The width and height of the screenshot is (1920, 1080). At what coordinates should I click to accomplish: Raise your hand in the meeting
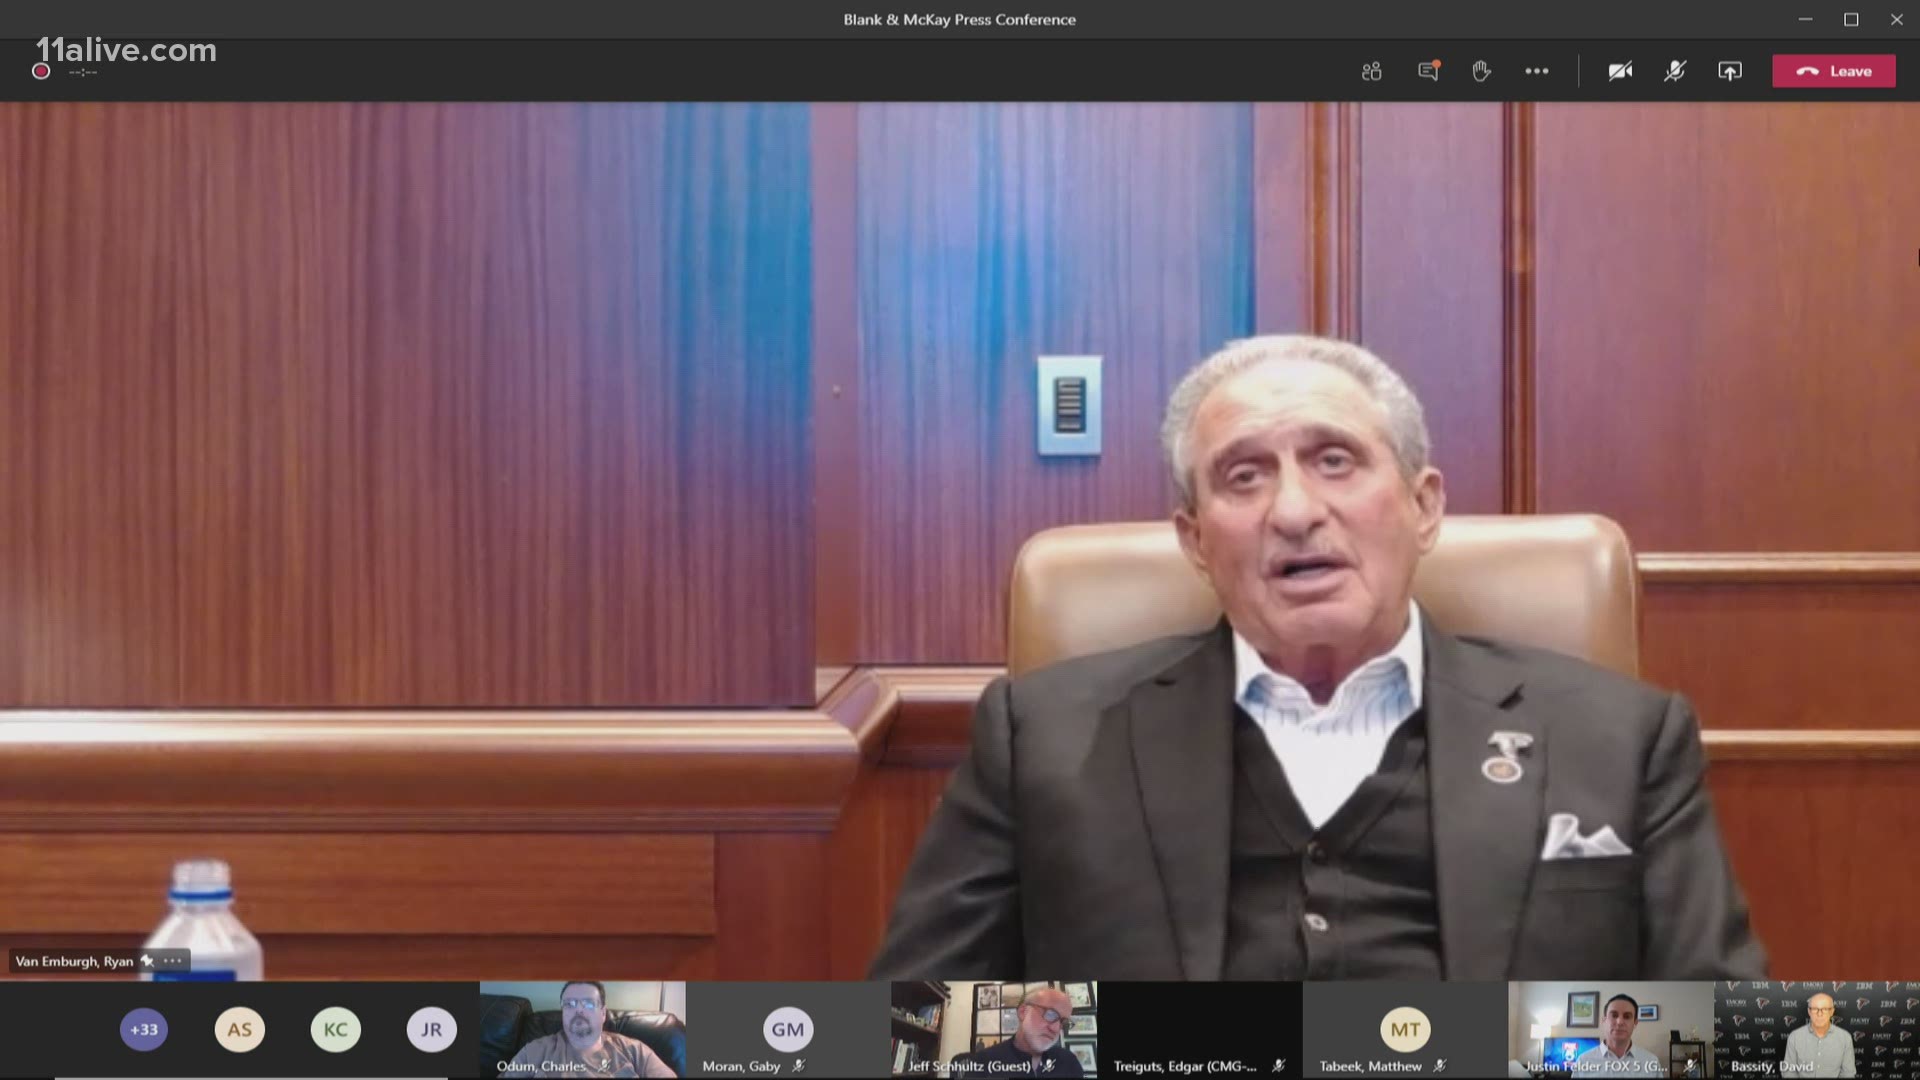[1481, 71]
